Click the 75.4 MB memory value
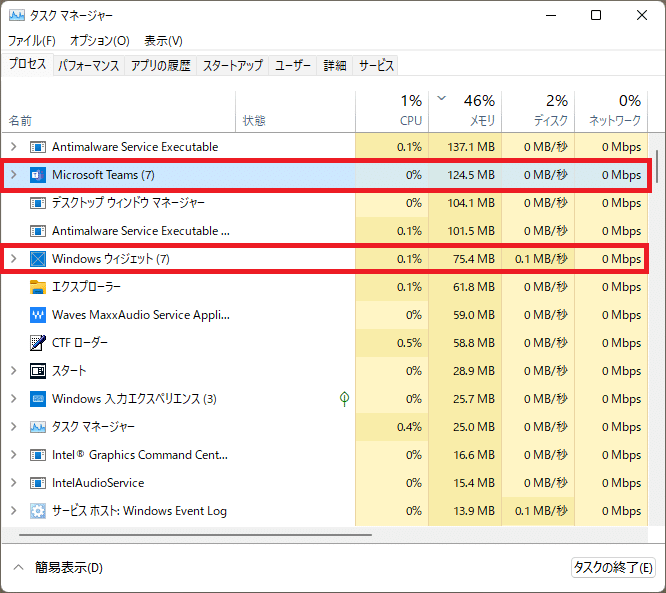This screenshot has width=666, height=593. point(474,259)
